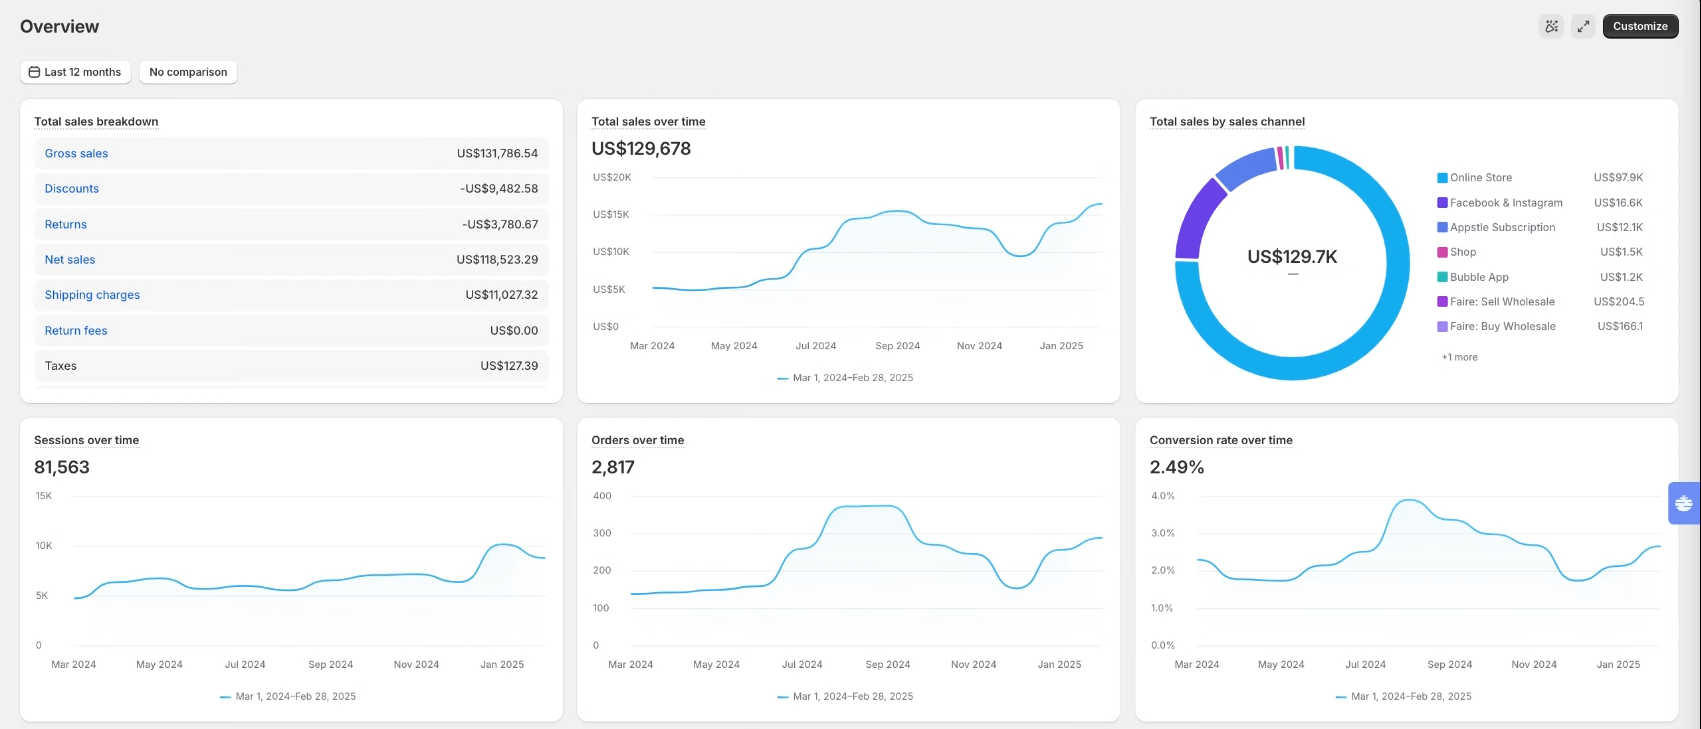Click the 2,817 orders total
This screenshot has height=729, width=1701.
click(x=613, y=467)
